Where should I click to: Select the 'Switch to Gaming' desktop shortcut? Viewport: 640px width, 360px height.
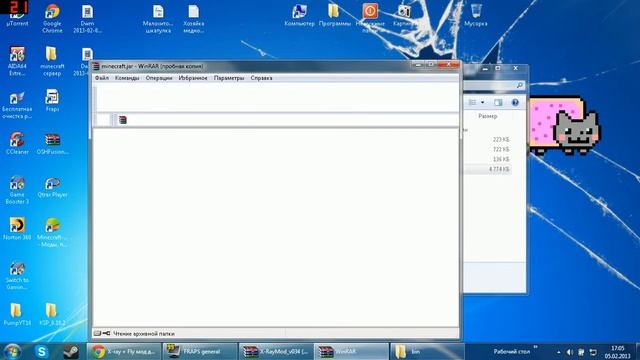(x=17, y=276)
